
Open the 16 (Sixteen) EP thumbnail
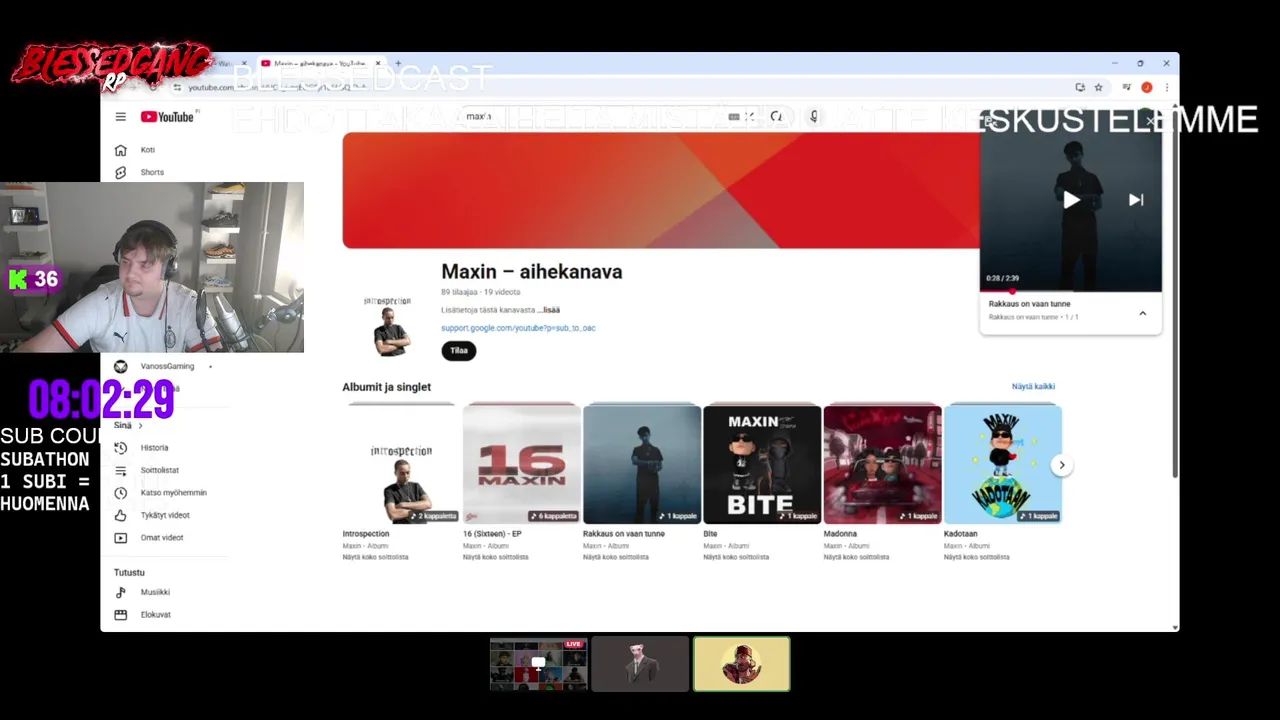(x=521, y=464)
